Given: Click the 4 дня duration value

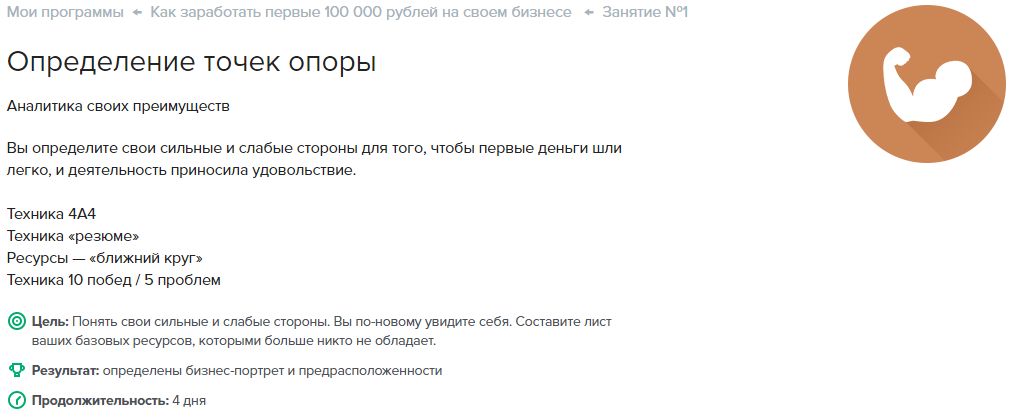Looking at the screenshot, I should pos(189,401).
